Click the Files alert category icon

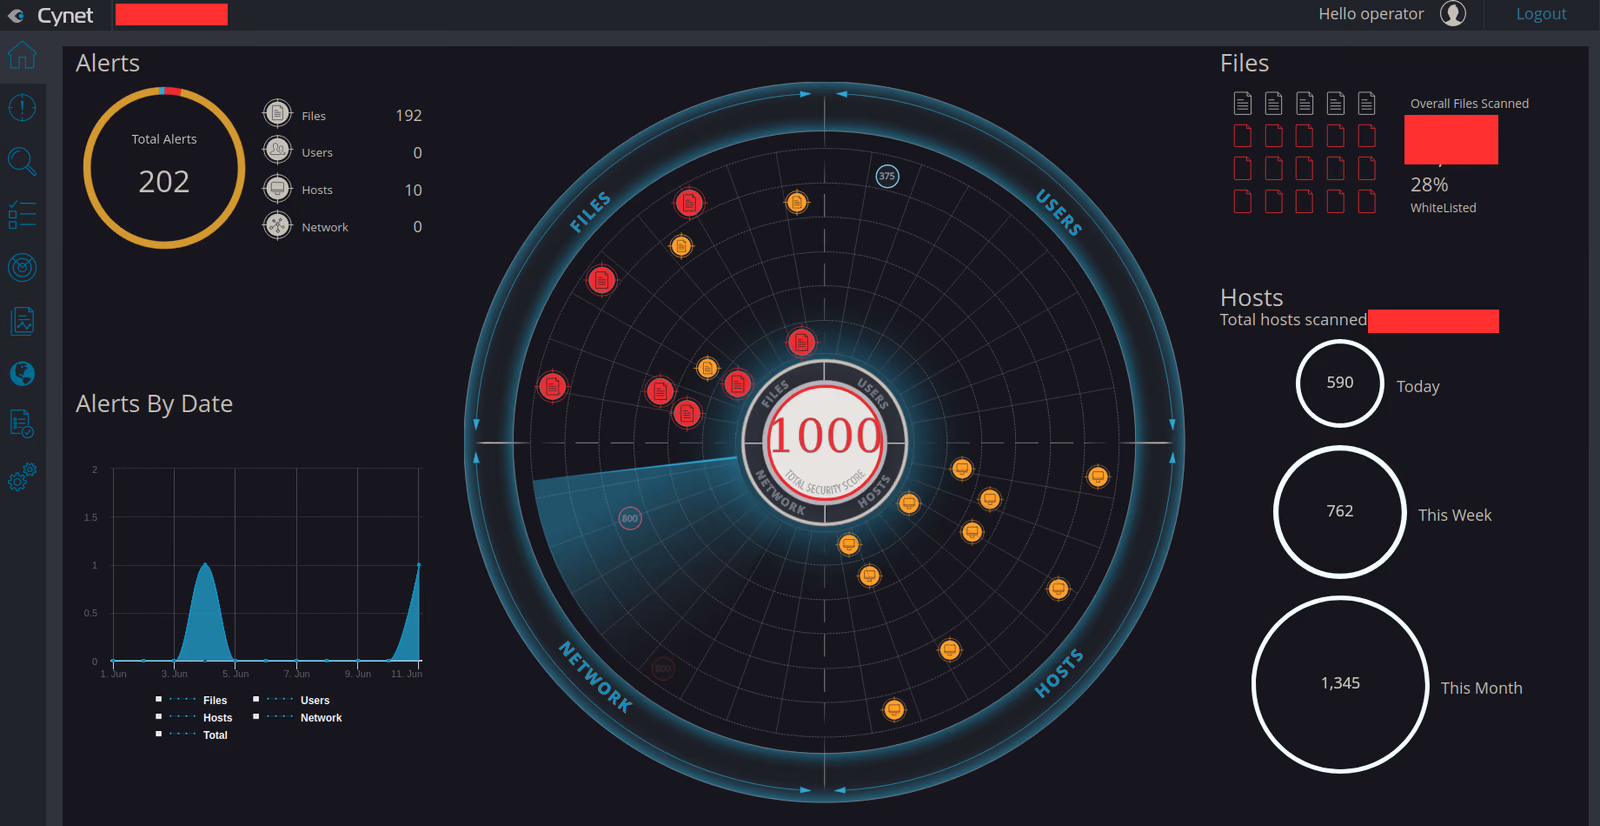277,113
